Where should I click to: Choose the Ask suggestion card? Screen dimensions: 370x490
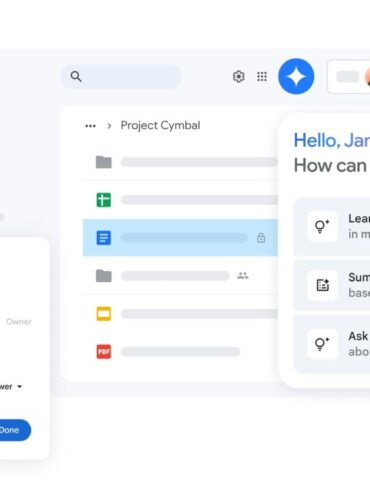click(332, 344)
